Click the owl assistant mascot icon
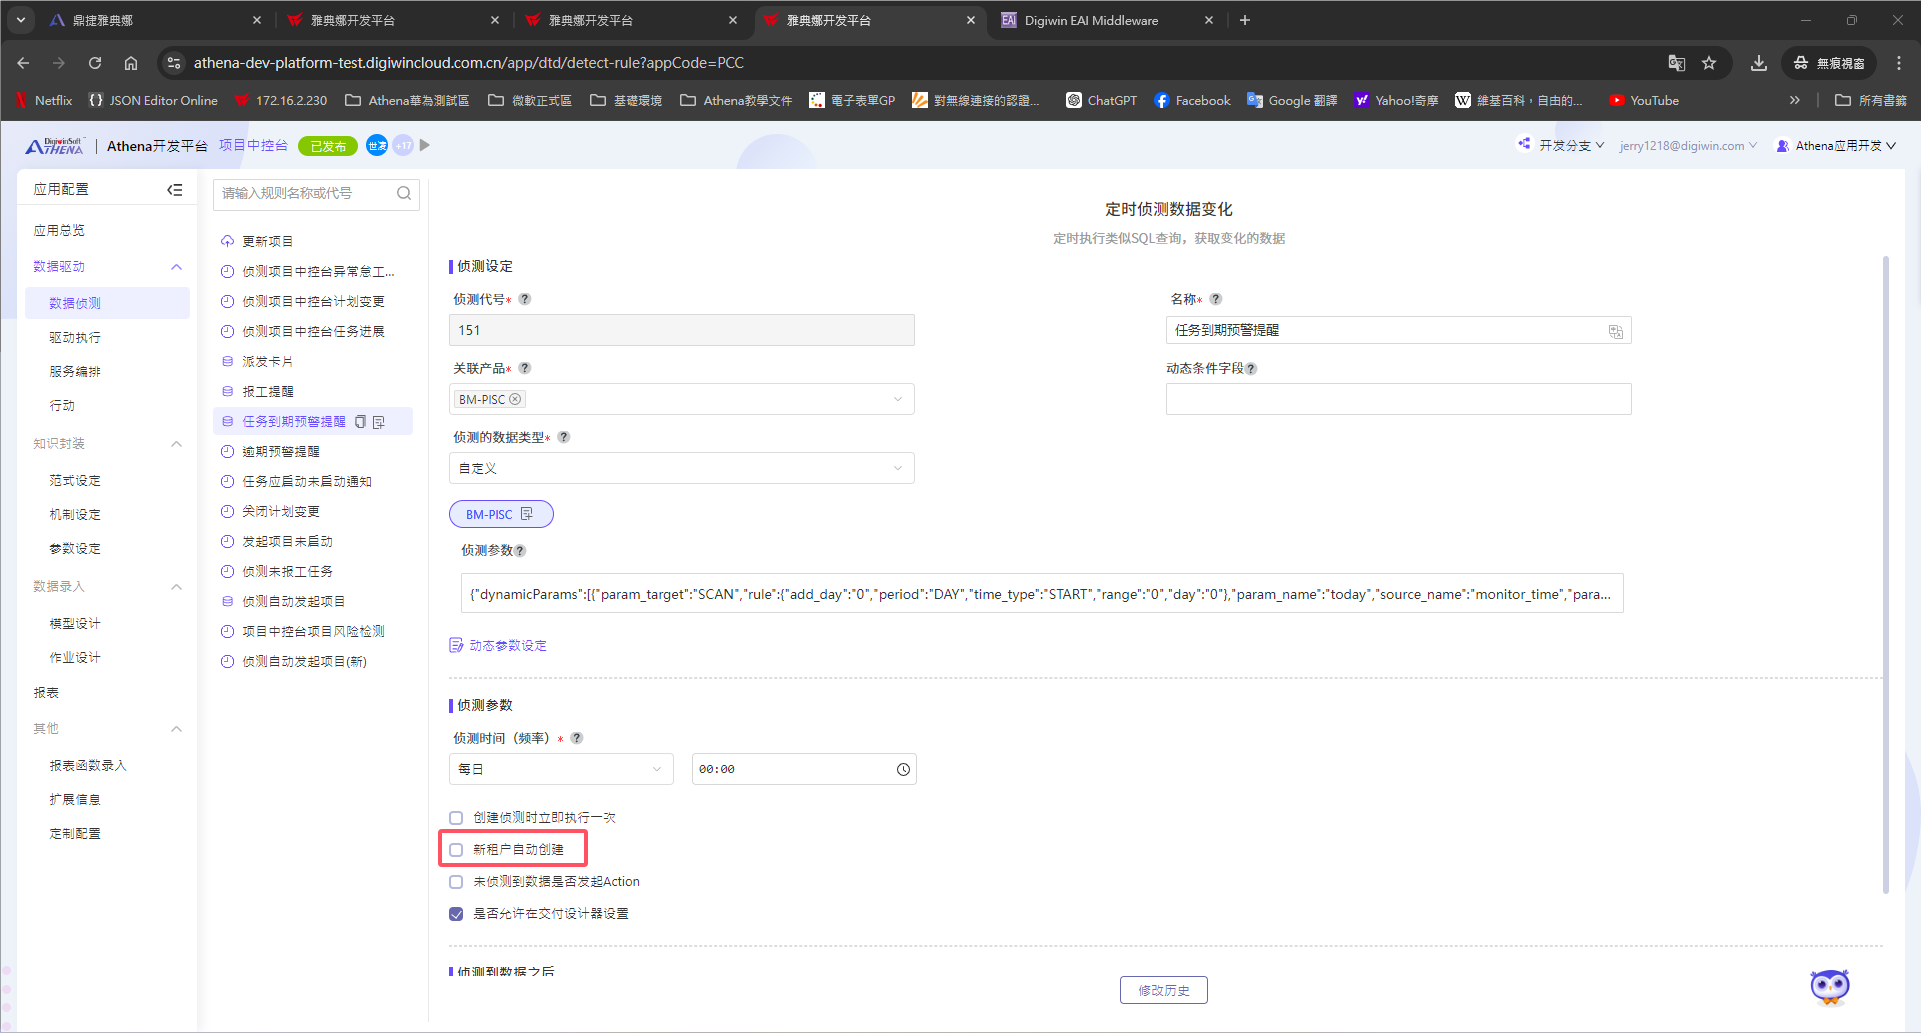1921x1033 pixels. 1830,987
